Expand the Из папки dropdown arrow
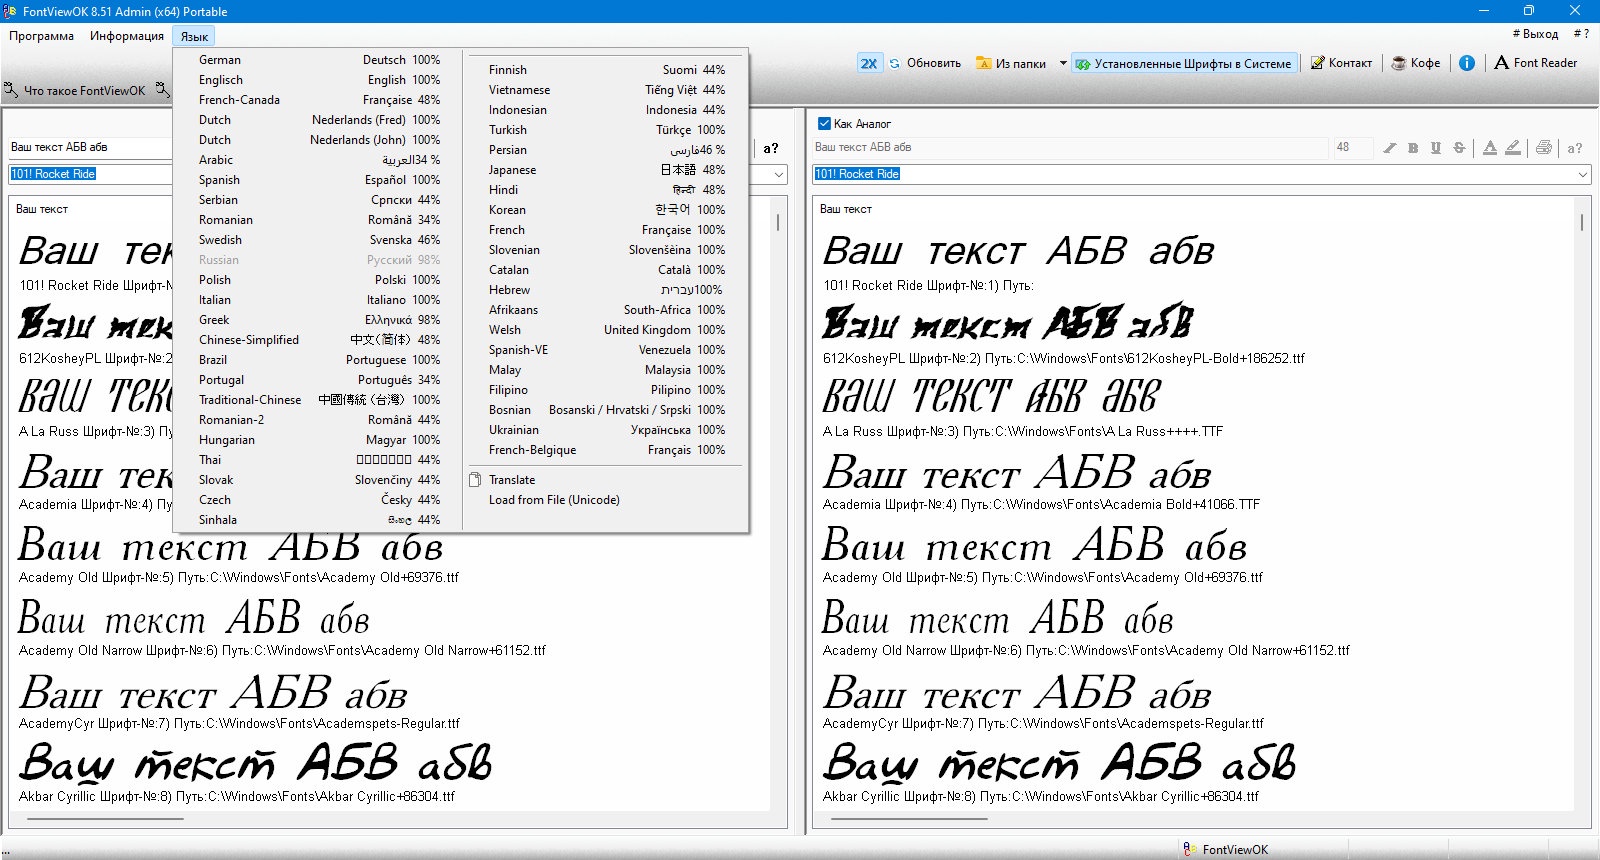 click(1062, 63)
